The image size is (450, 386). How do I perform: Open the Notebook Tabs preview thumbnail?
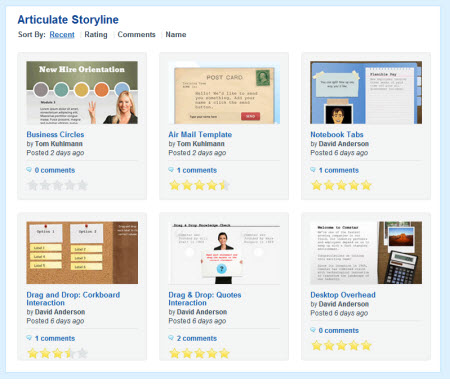point(366,92)
